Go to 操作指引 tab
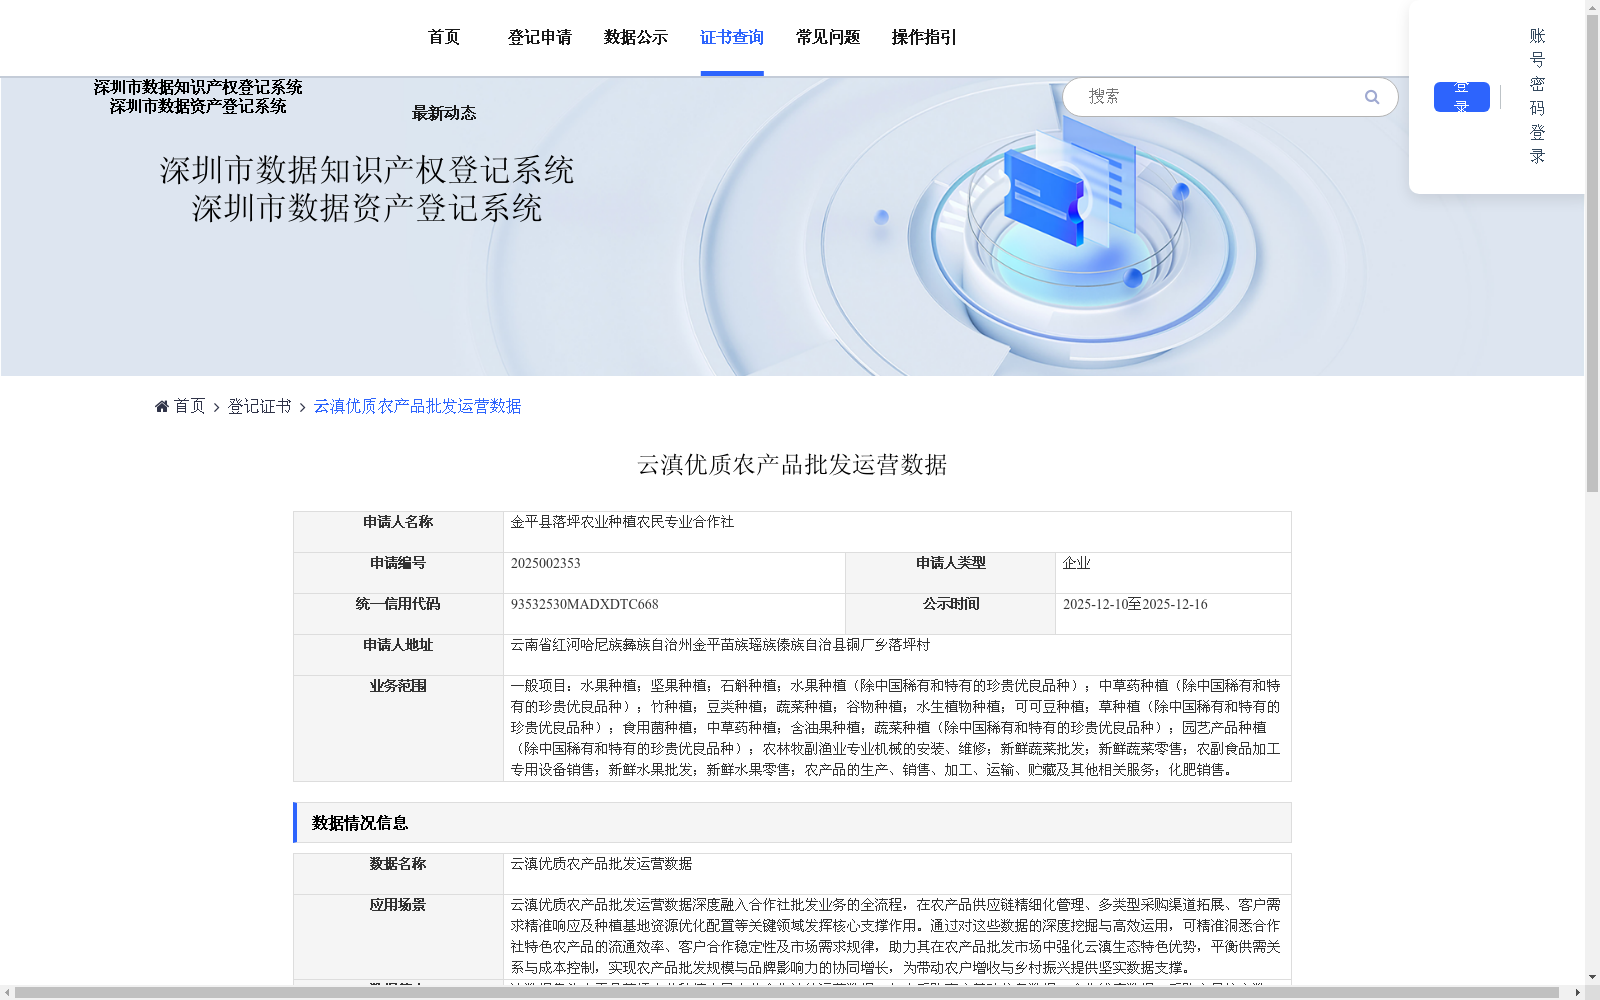Viewport: 1600px width, 1000px height. [924, 37]
